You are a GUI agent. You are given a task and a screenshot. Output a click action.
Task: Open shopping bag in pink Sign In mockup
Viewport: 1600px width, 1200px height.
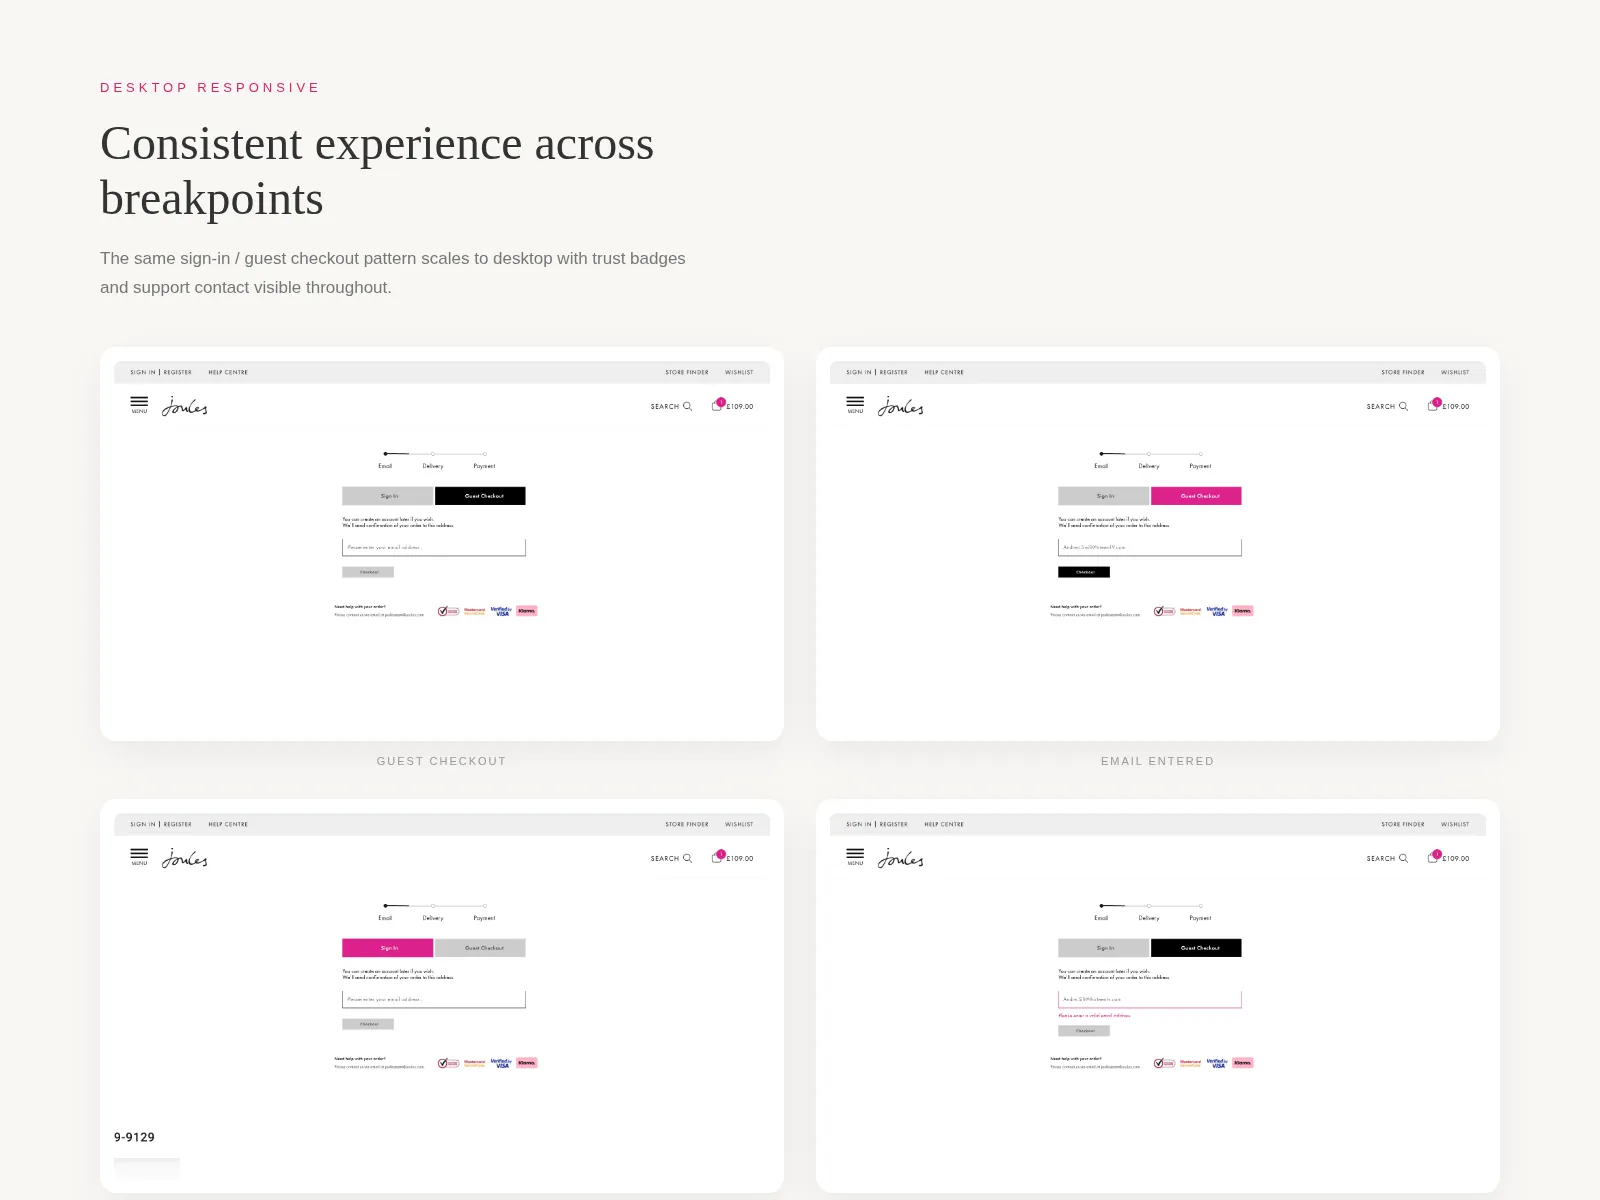pyautogui.click(x=718, y=857)
